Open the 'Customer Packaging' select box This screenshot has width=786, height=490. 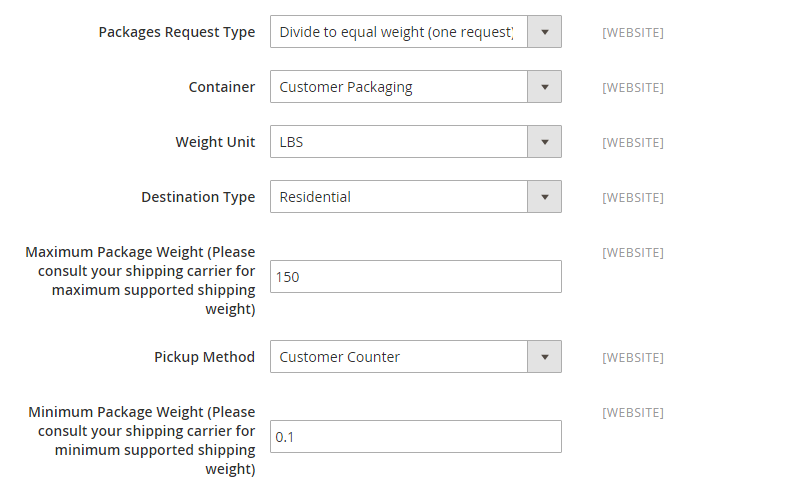(416, 87)
